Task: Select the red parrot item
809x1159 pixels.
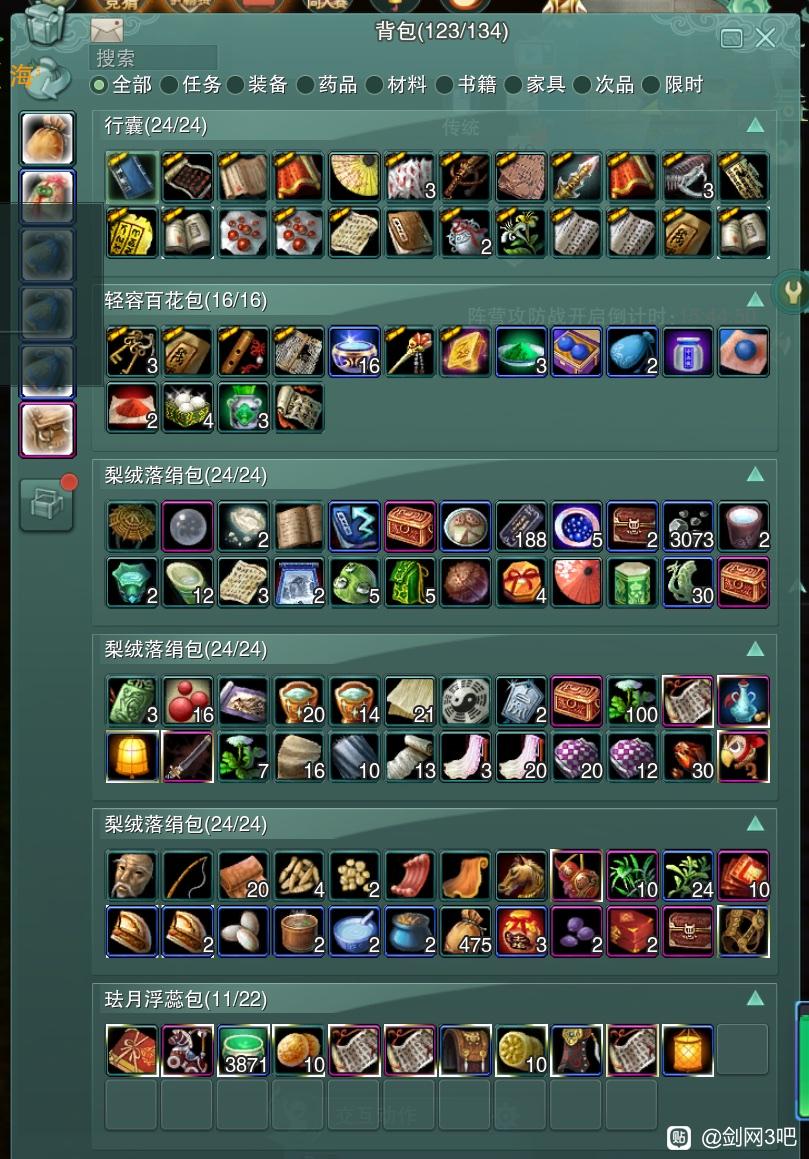Action: pyautogui.click(x=743, y=757)
